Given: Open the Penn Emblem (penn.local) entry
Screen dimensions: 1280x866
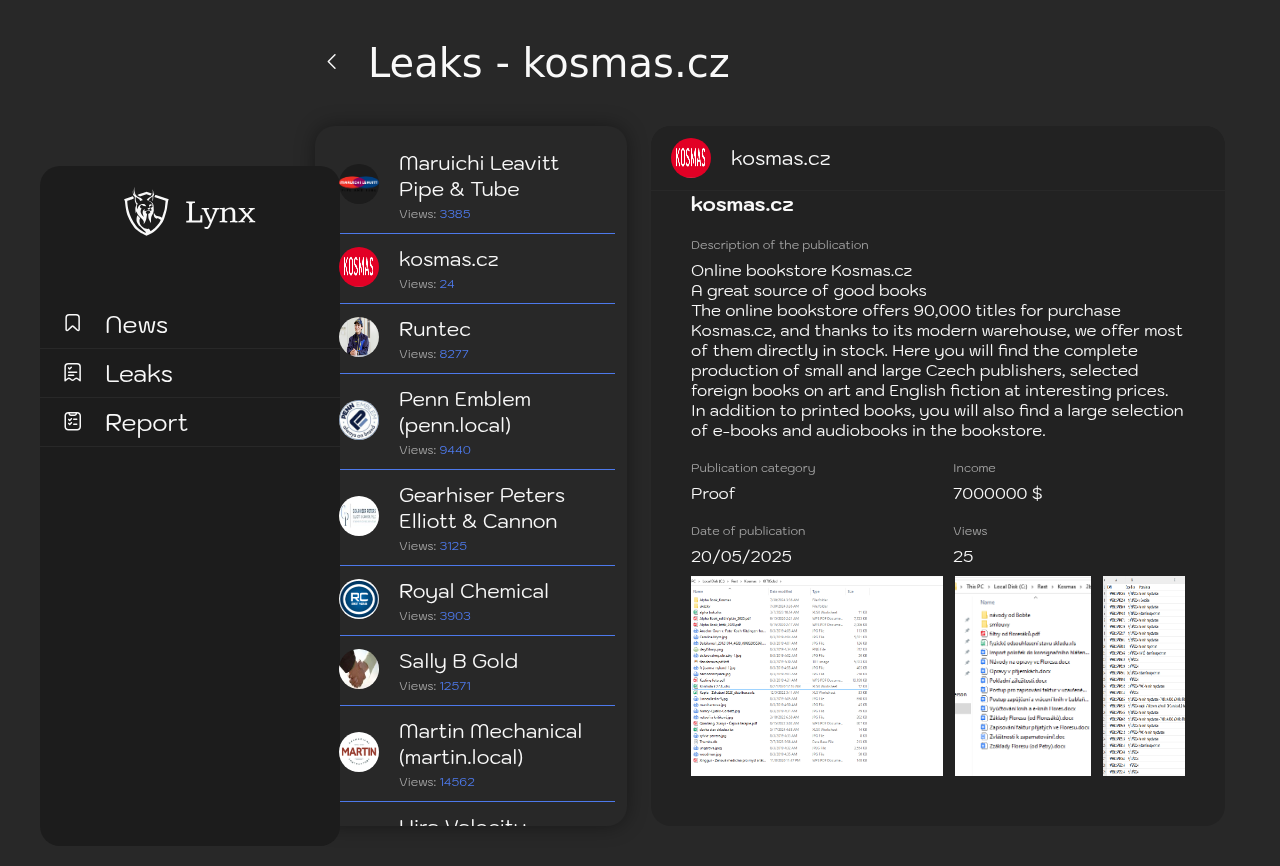Looking at the screenshot, I should [x=477, y=422].
